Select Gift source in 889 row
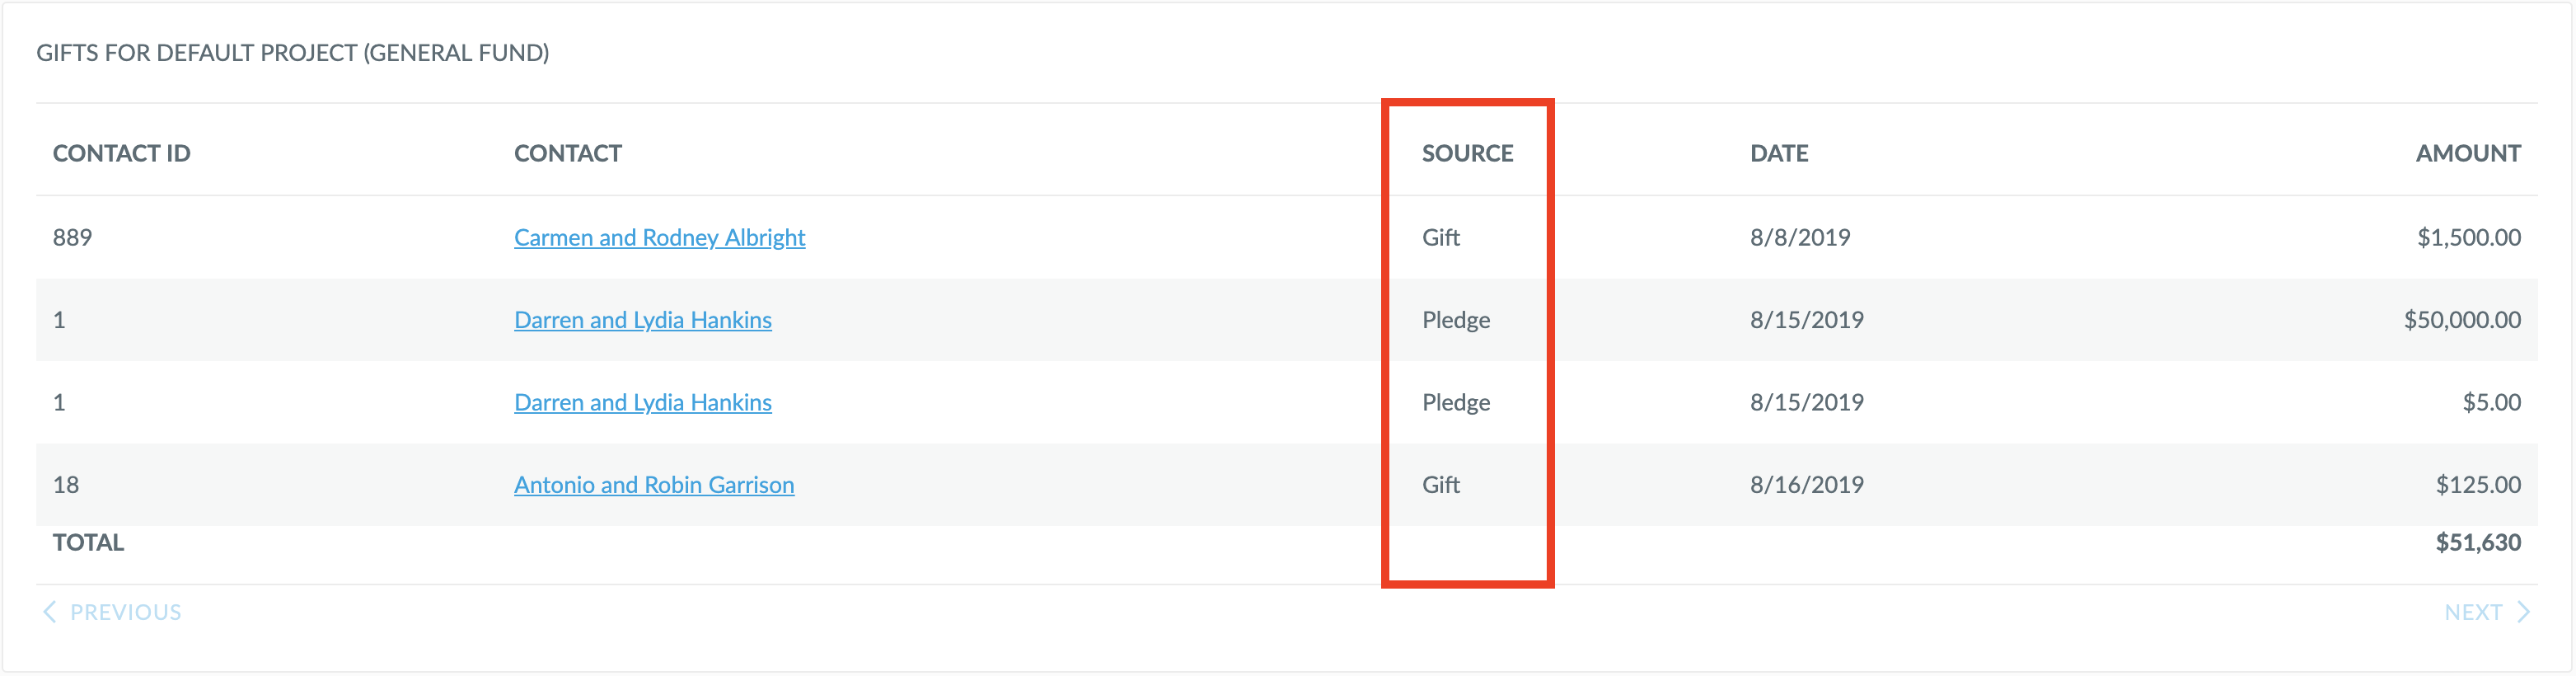The image size is (2576, 676). [1441, 237]
